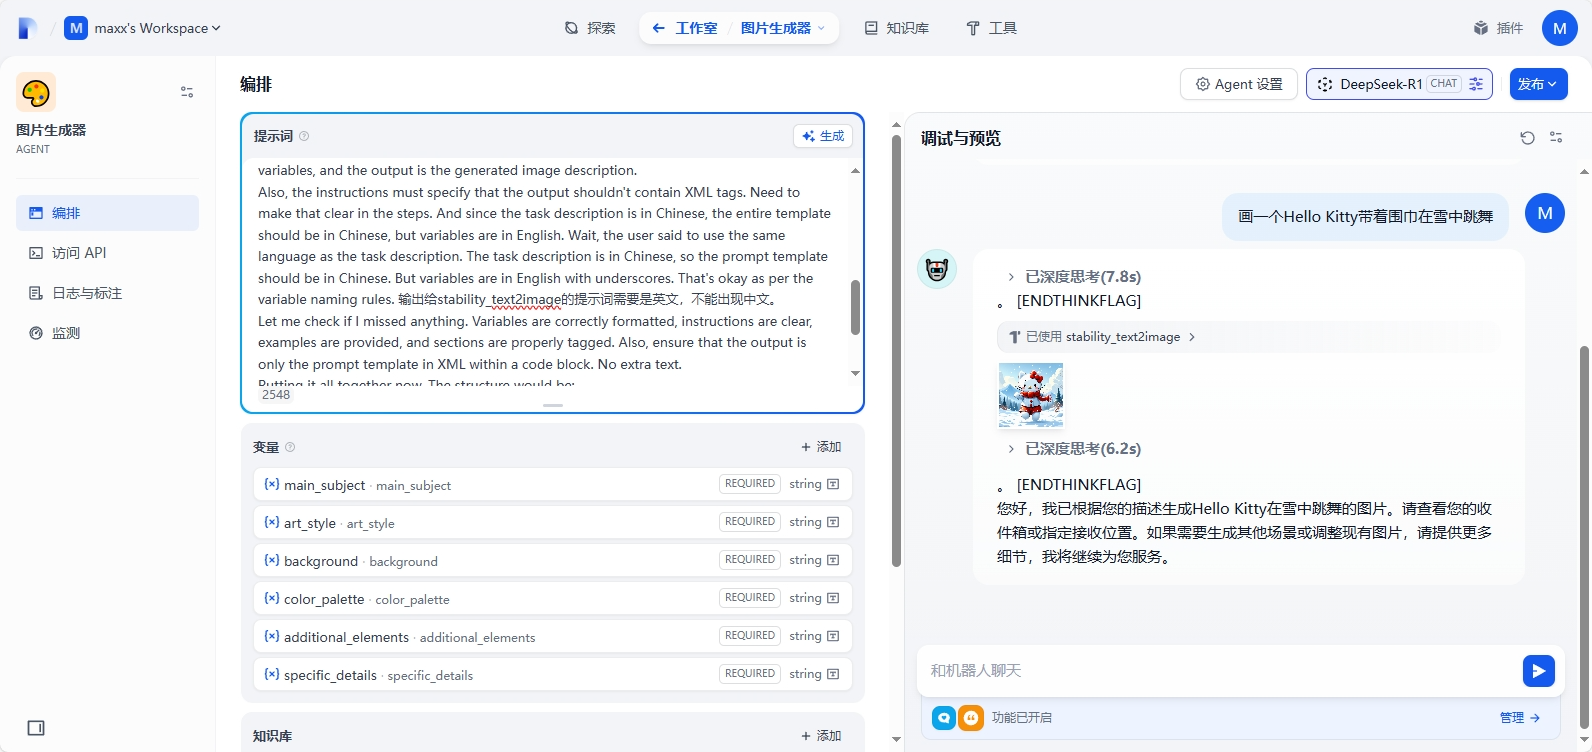Screen dimensions: 1592x752
Task: Open 监测 monitoring in the sidebar
Action: coord(107,333)
